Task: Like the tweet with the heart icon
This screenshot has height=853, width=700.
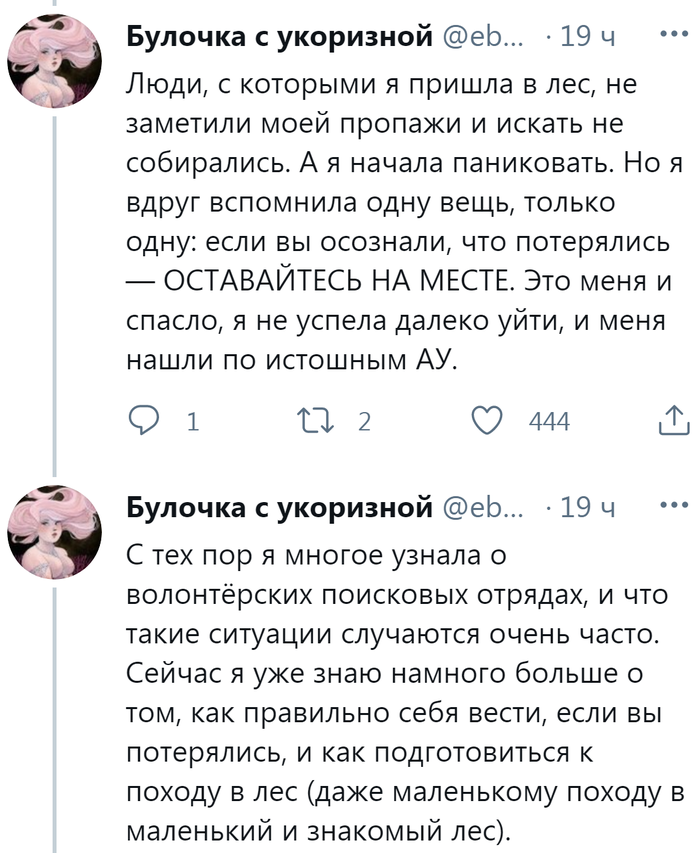Action: [487, 422]
